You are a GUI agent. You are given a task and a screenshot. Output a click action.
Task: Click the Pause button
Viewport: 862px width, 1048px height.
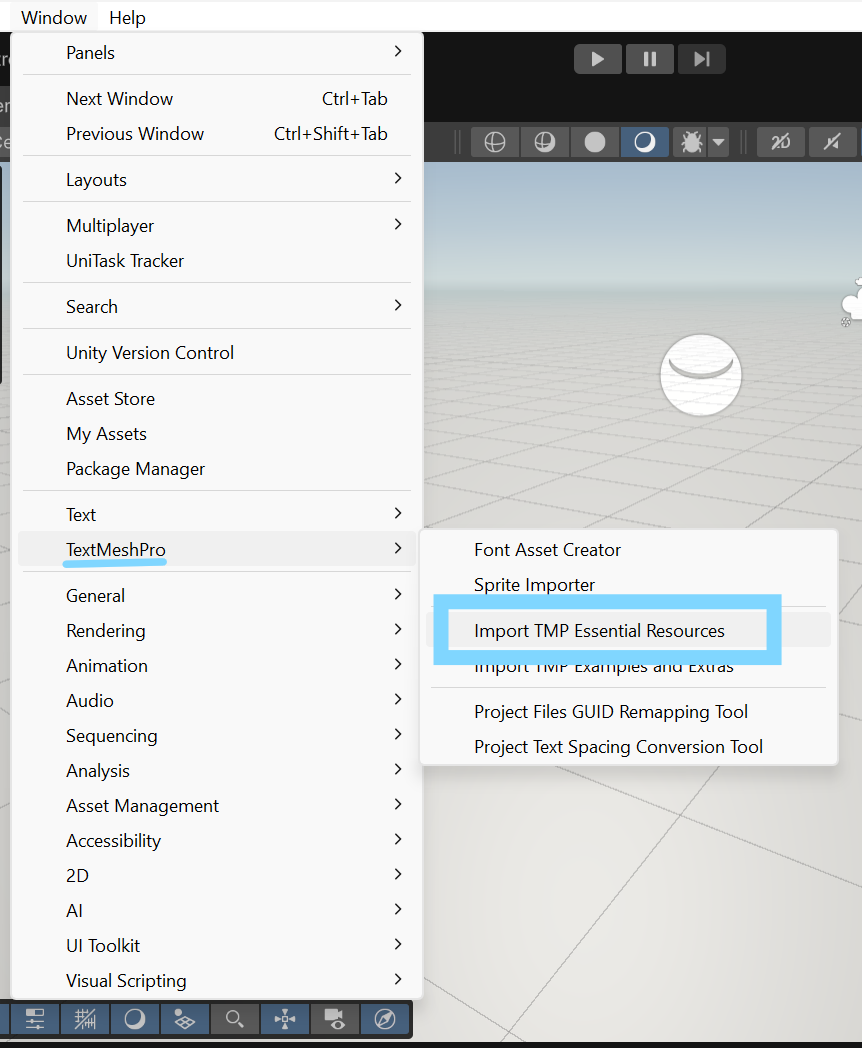tap(650, 59)
